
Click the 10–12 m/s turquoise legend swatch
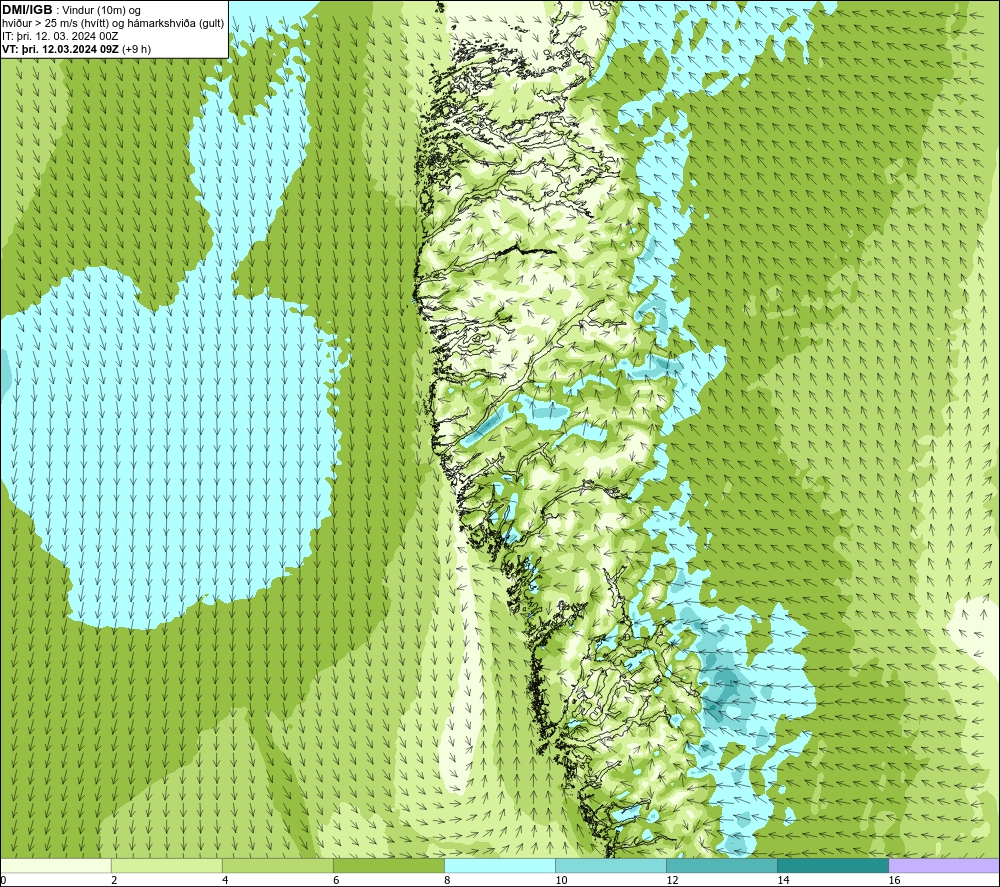pos(611,865)
